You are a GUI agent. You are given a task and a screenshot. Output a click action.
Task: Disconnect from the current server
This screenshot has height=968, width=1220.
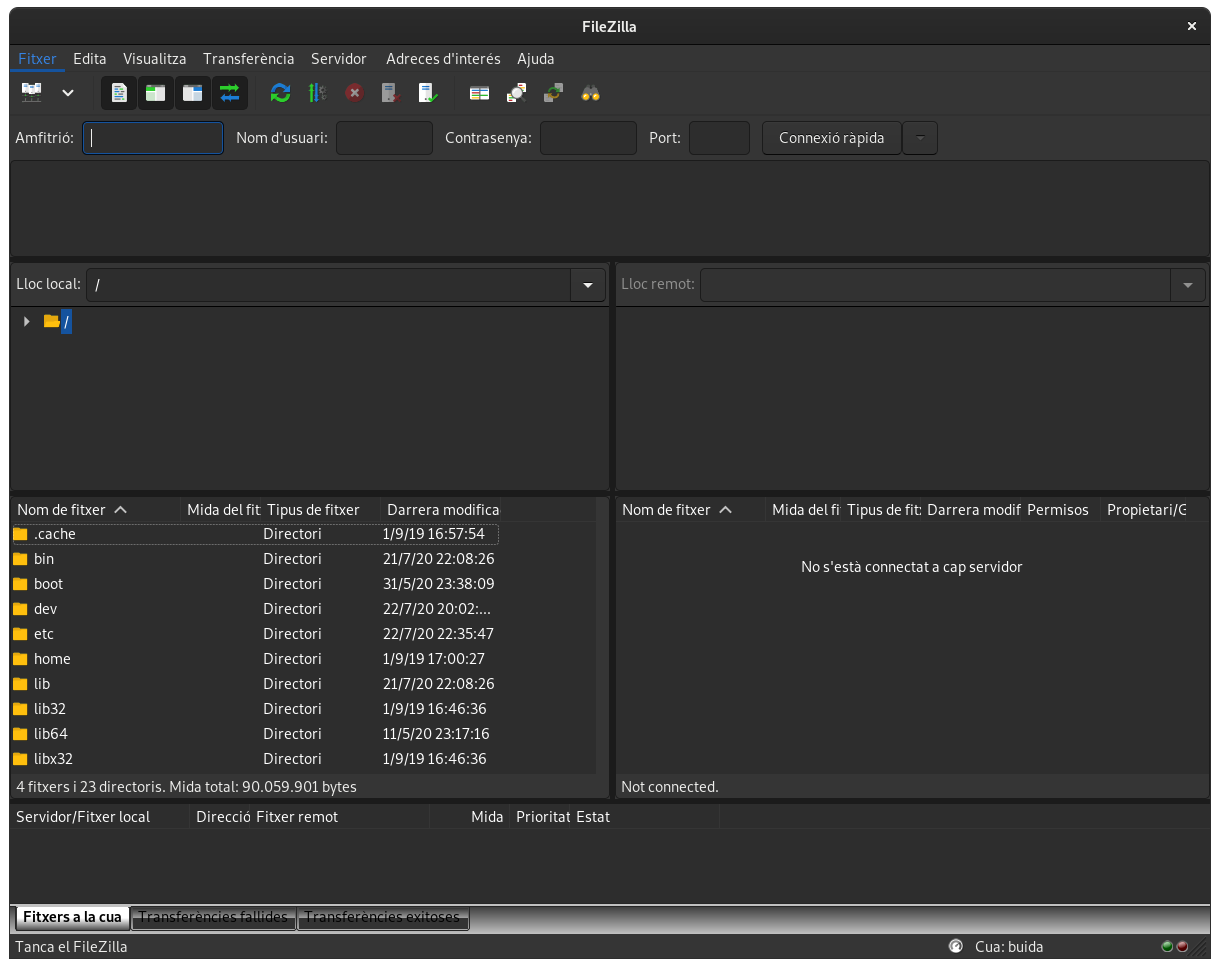391,93
